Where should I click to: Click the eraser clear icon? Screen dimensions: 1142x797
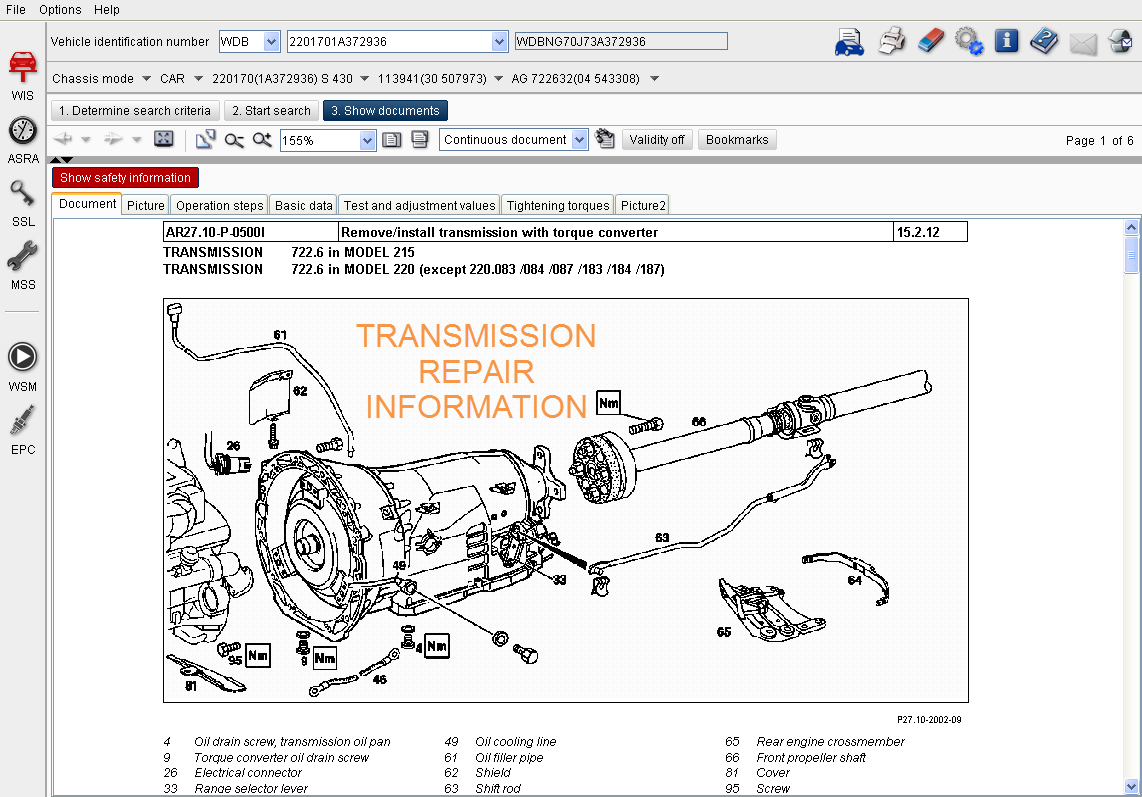tap(930, 41)
